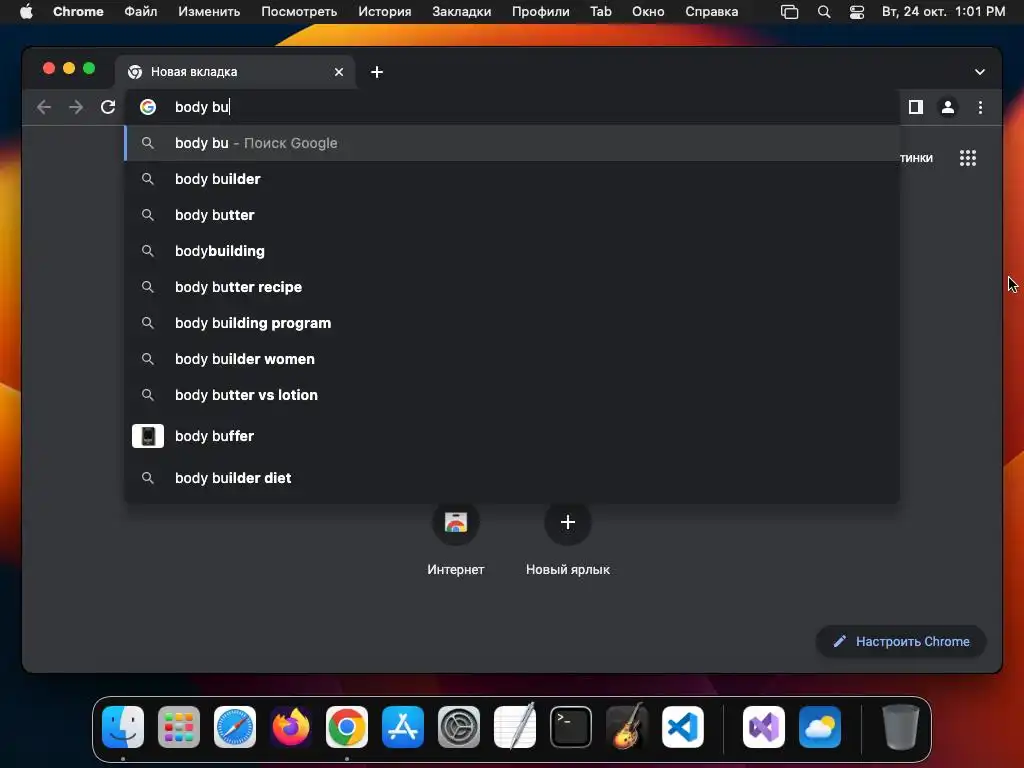
Task: Select 'body builder women' suggestion
Action: (x=512, y=359)
